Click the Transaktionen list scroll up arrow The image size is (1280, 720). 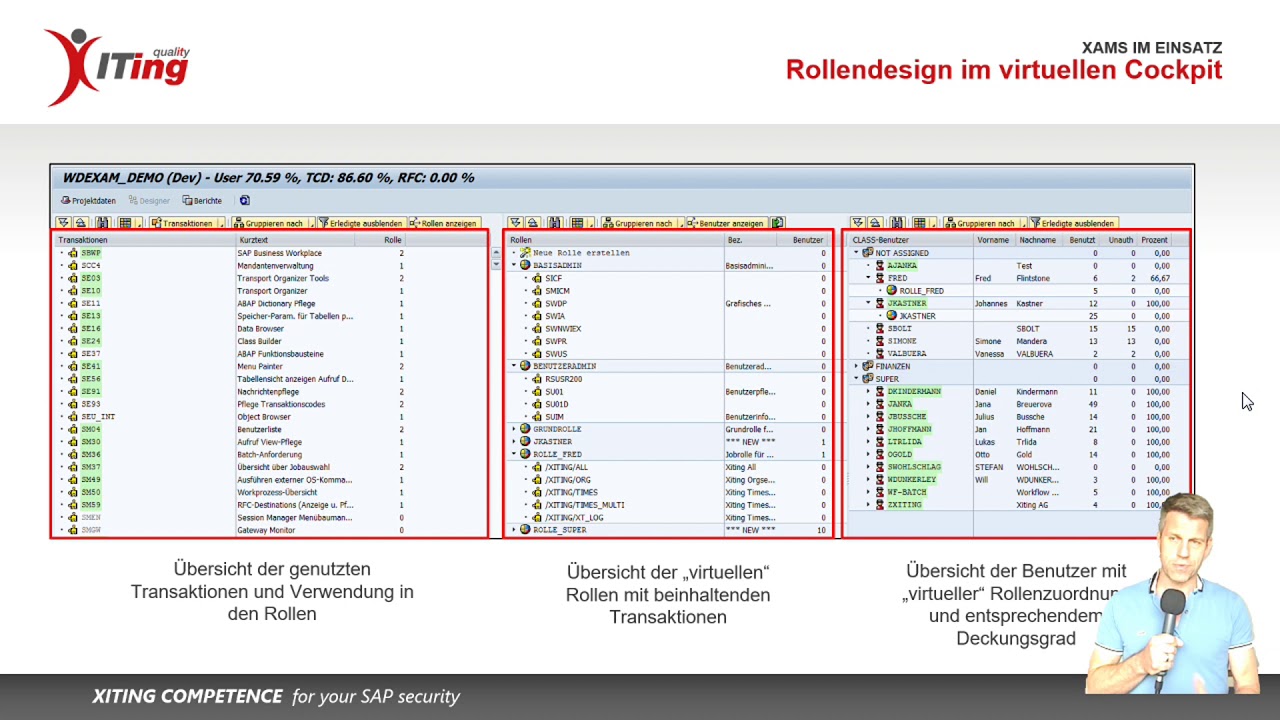[x=496, y=254]
